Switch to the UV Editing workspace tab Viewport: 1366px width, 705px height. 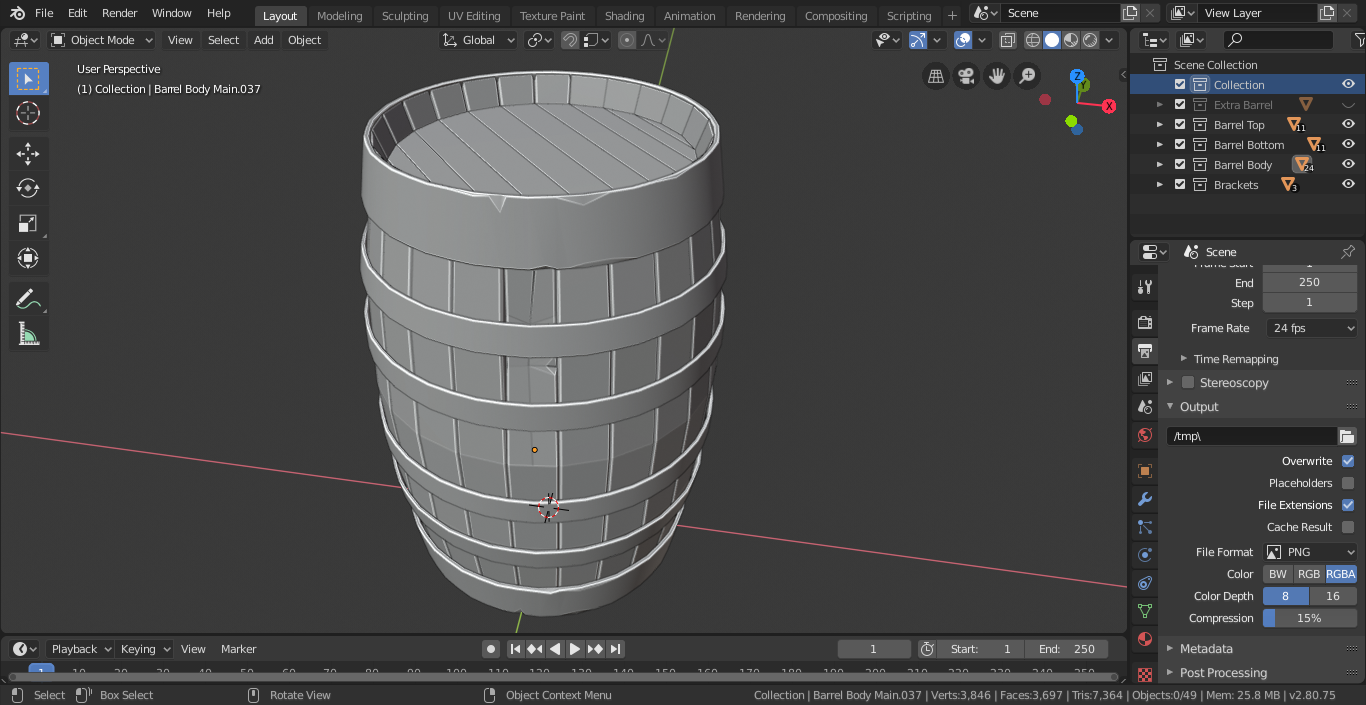click(474, 16)
